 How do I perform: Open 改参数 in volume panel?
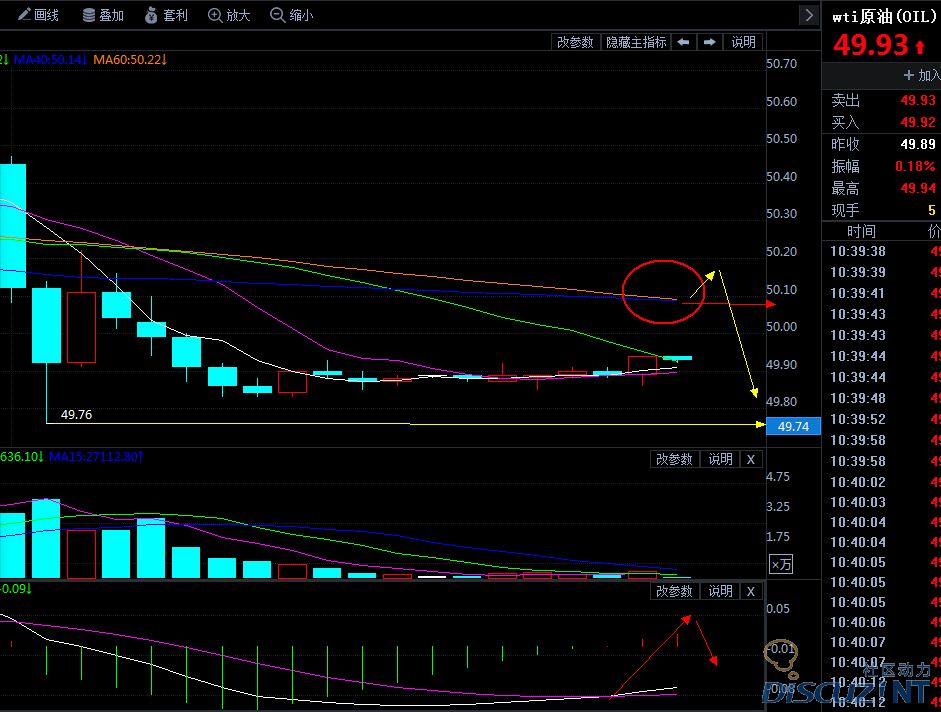tap(674, 459)
